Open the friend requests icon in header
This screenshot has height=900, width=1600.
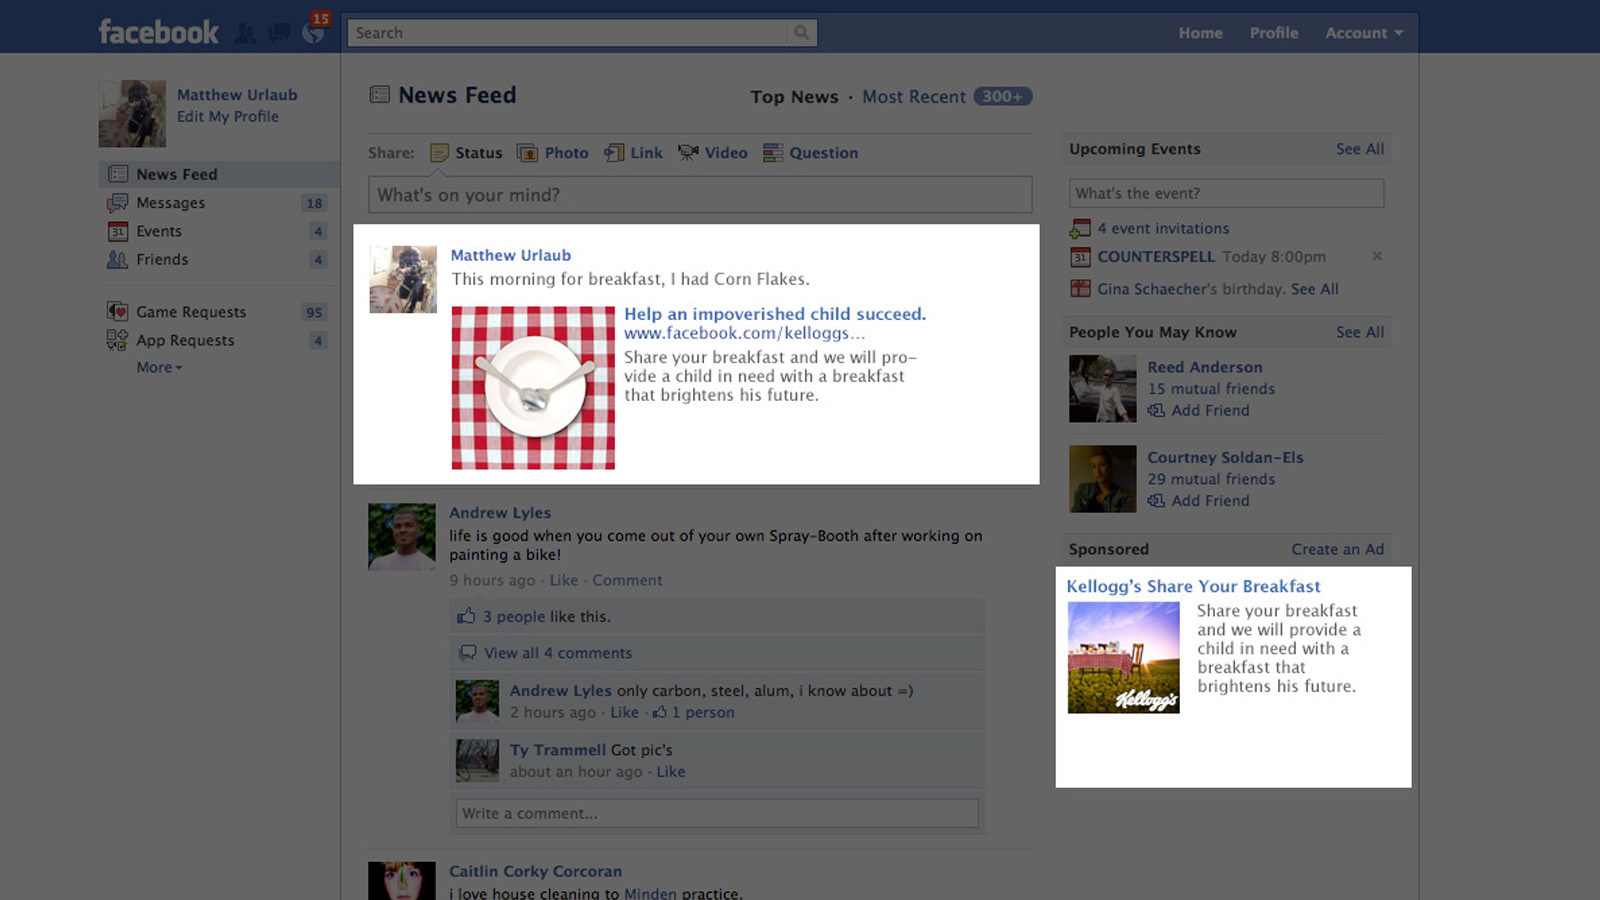(x=245, y=34)
